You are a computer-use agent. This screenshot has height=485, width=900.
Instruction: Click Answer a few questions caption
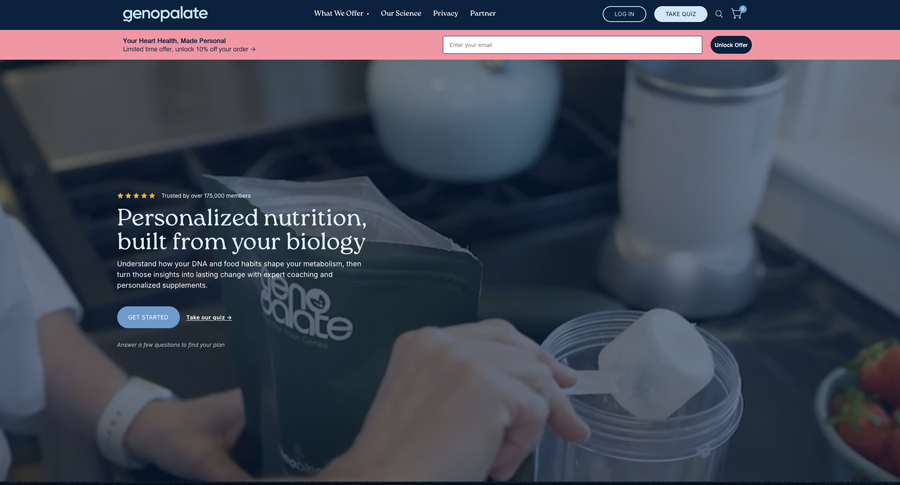[x=170, y=345]
